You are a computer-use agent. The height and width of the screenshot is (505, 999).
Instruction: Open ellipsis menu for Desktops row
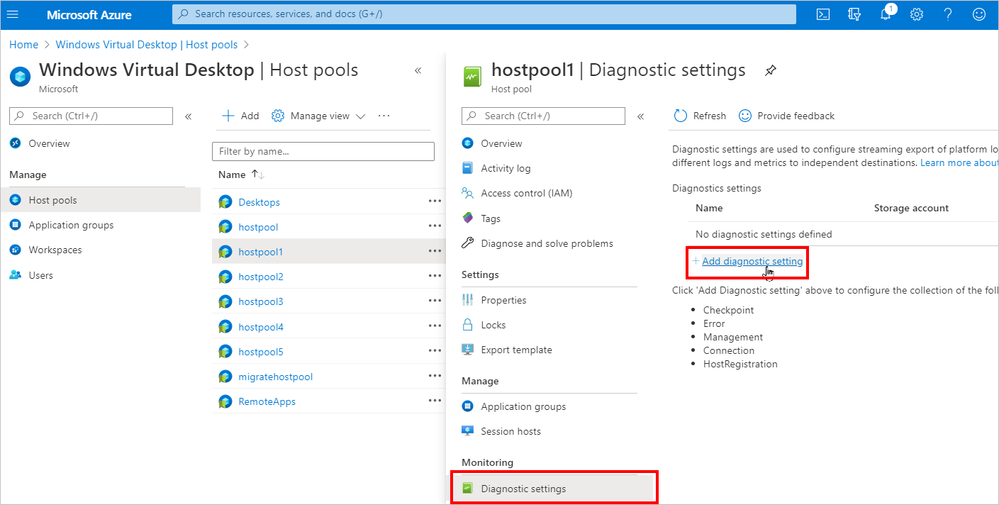coord(435,201)
